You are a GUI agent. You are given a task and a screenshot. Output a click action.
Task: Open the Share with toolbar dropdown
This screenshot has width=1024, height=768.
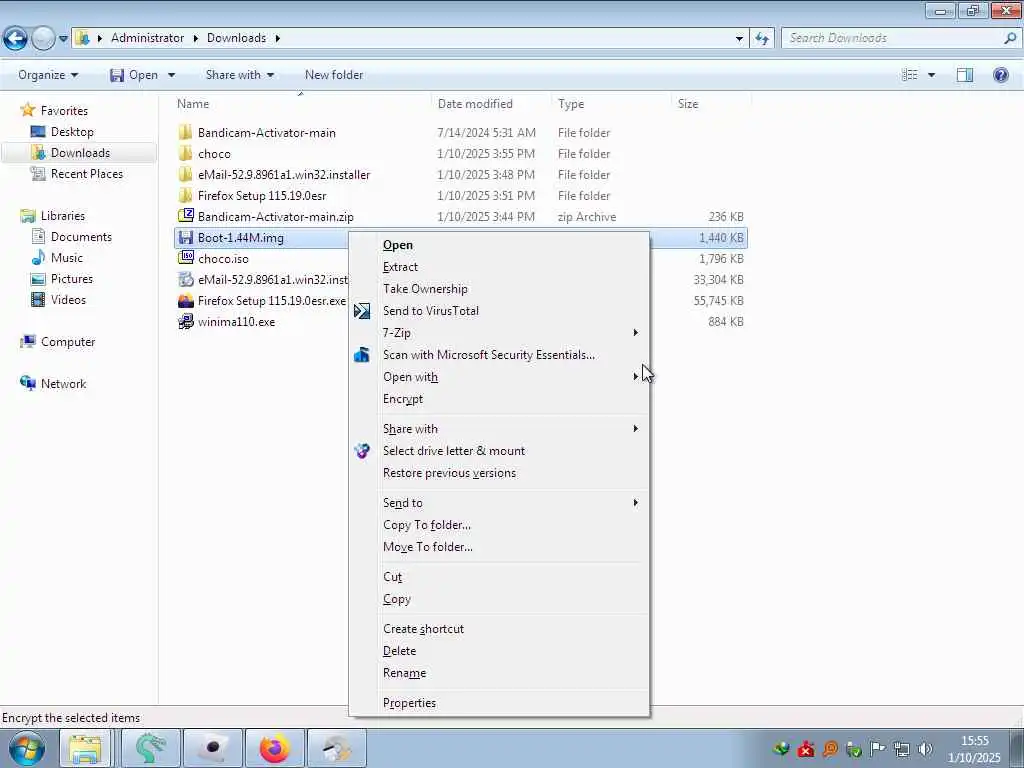[x=240, y=75]
